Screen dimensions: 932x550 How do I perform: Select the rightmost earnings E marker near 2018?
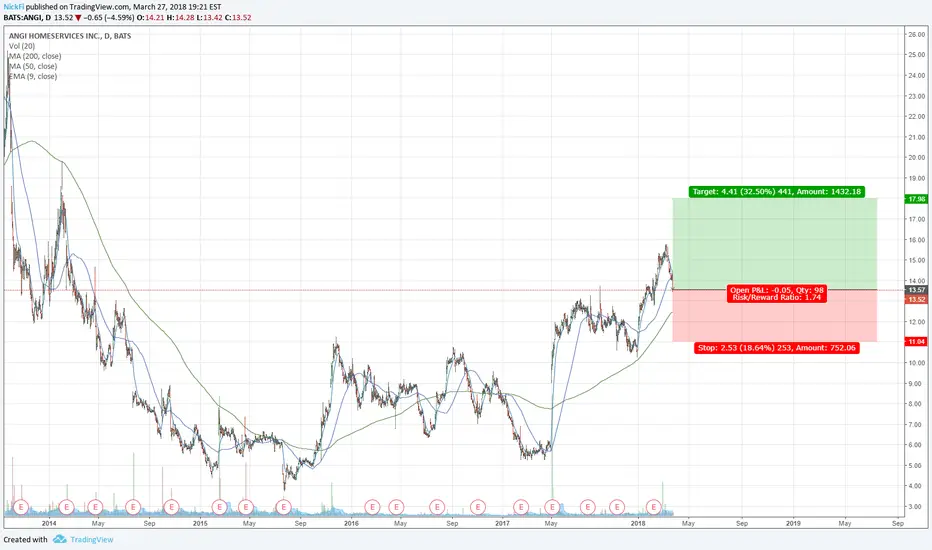click(x=654, y=507)
